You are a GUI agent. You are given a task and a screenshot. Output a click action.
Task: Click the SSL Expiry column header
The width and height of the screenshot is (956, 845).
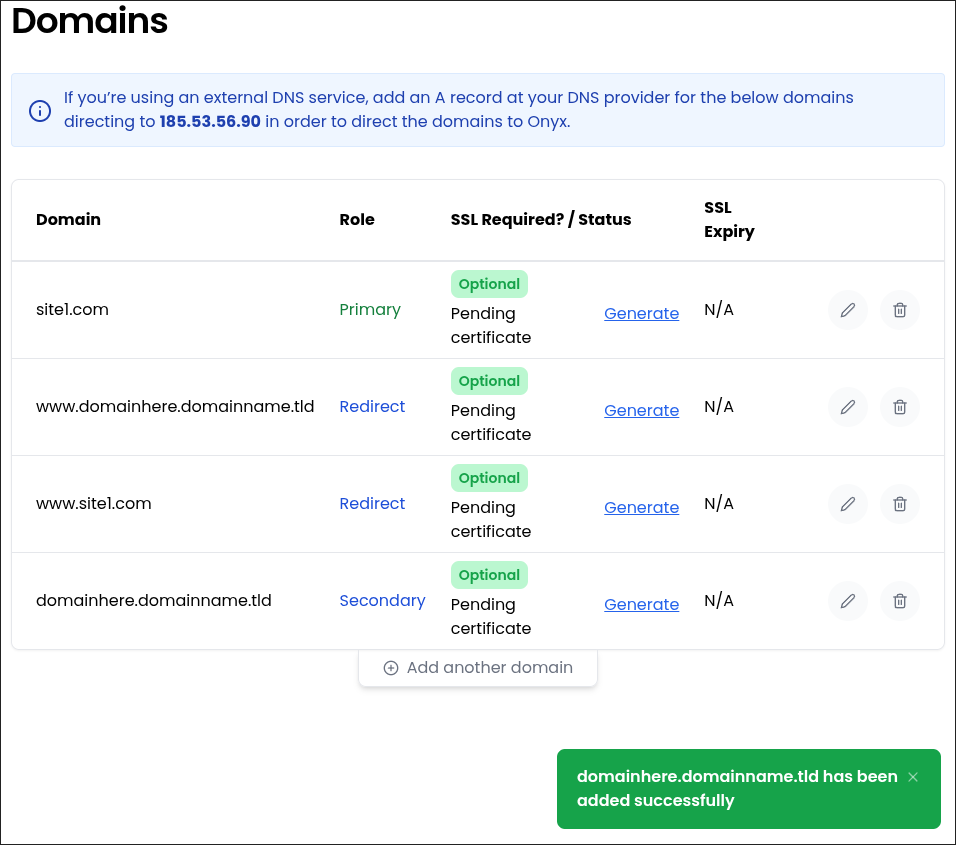pyautogui.click(x=729, y=219)
